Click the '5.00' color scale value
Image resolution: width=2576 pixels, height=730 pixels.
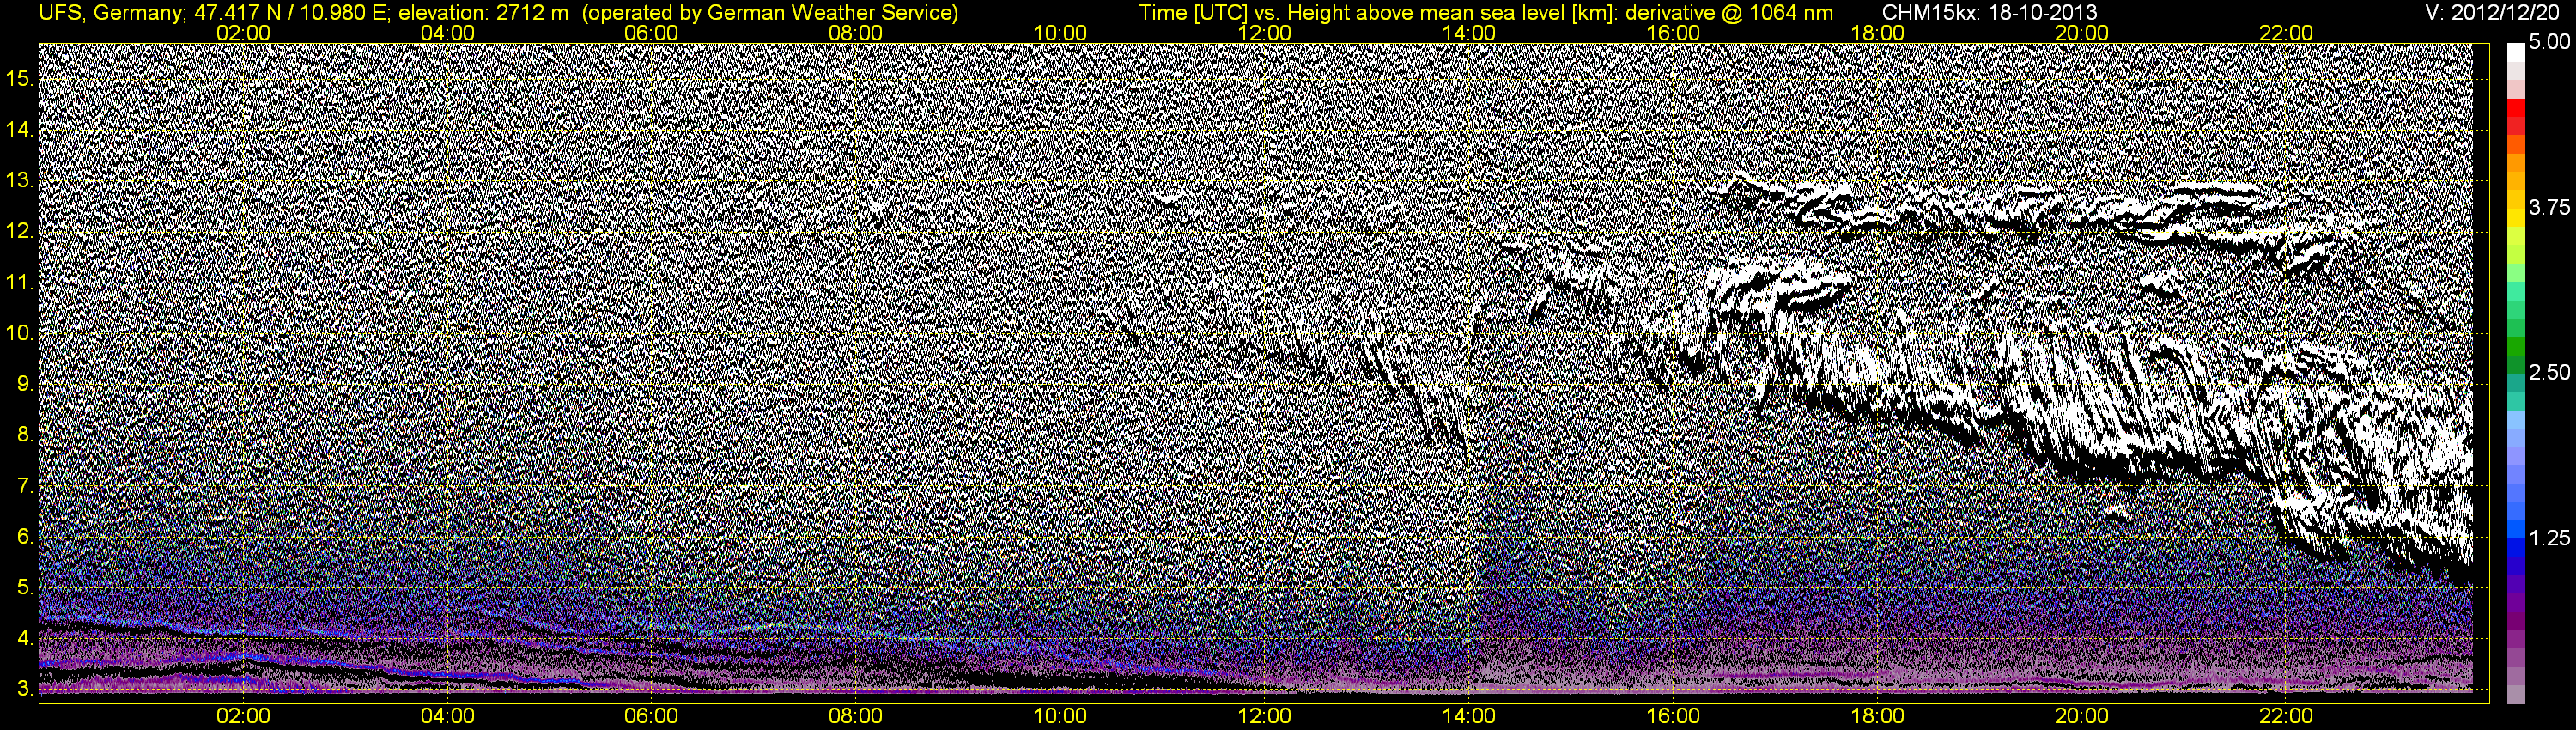pos(2549,42)
